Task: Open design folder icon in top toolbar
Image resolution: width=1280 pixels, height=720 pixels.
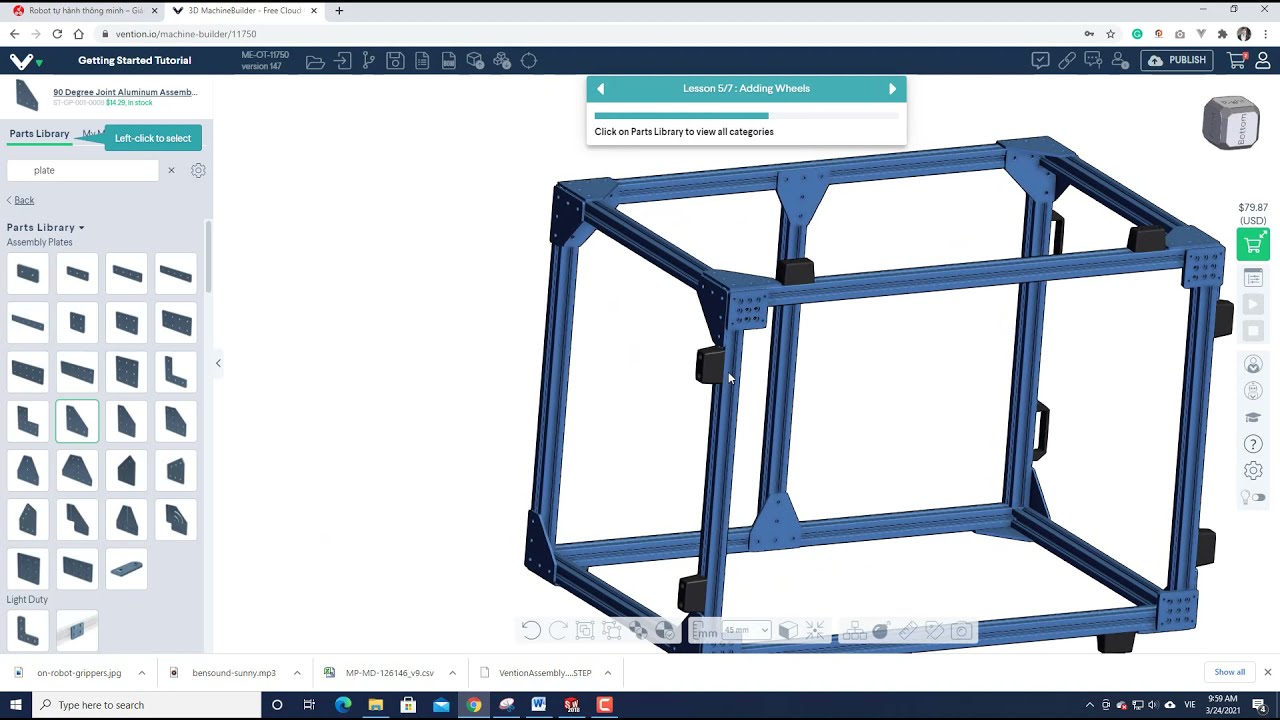Action: pyautogui.click(x=315, y=61)
